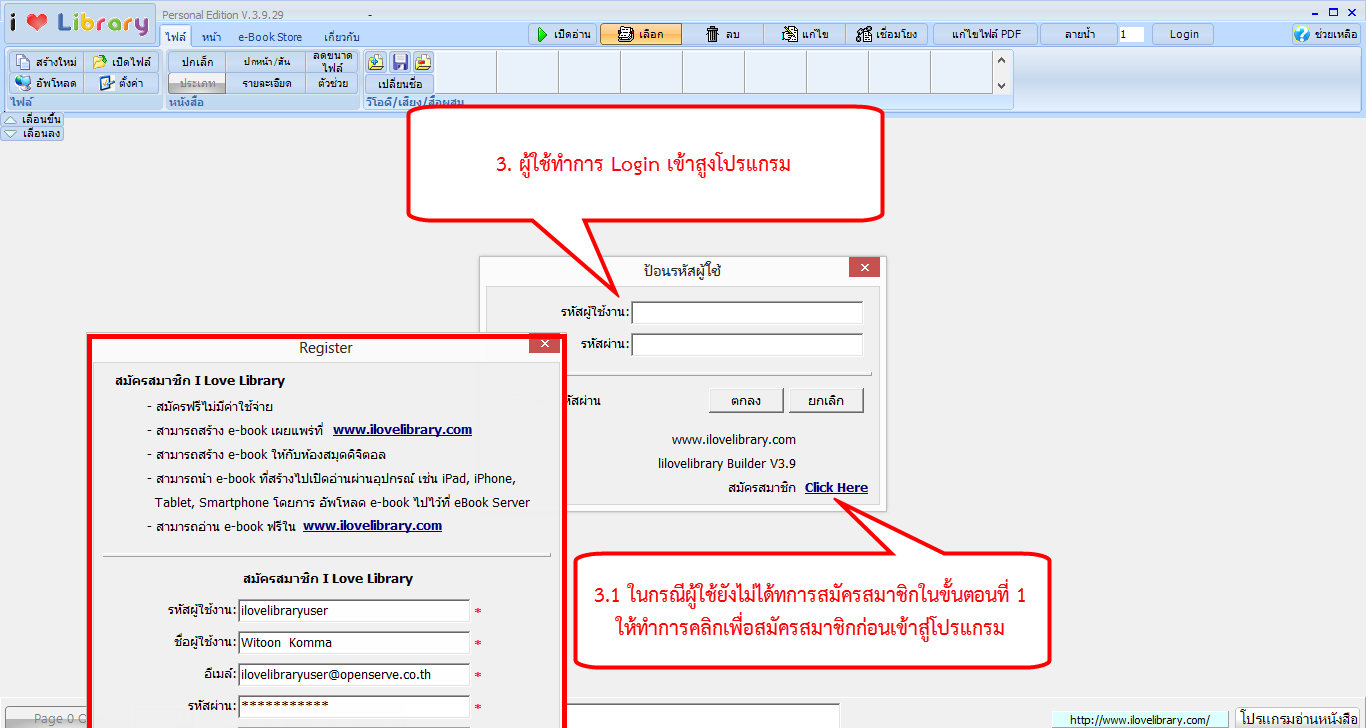Click the ตัวช่วย button
The height and width of the screenshot is (728, 1366).
(331, 83)
